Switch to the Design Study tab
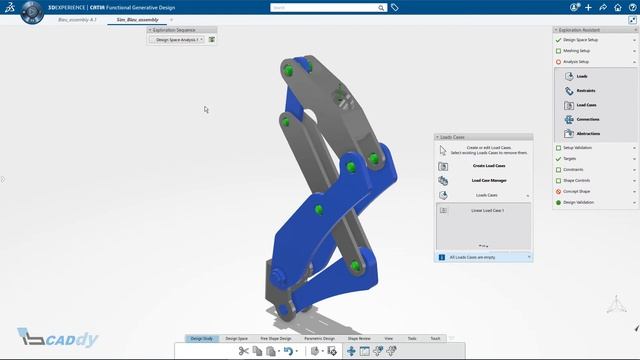 [x=202, y=338]
